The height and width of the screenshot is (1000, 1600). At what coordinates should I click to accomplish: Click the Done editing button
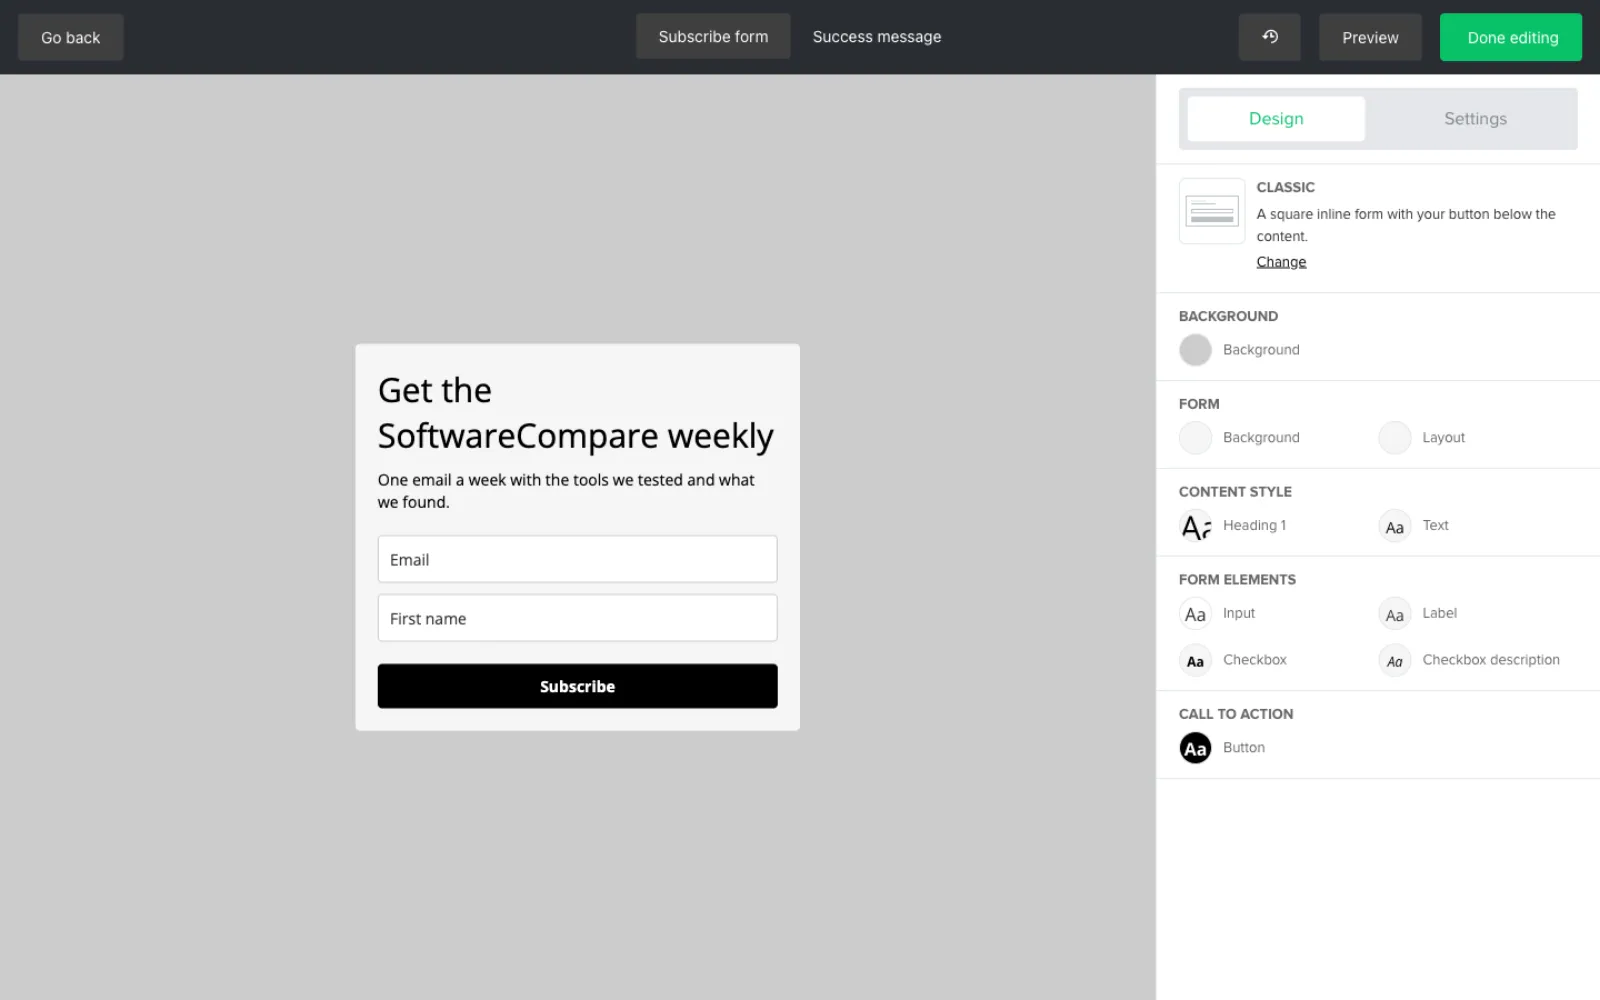(1511, 37)
